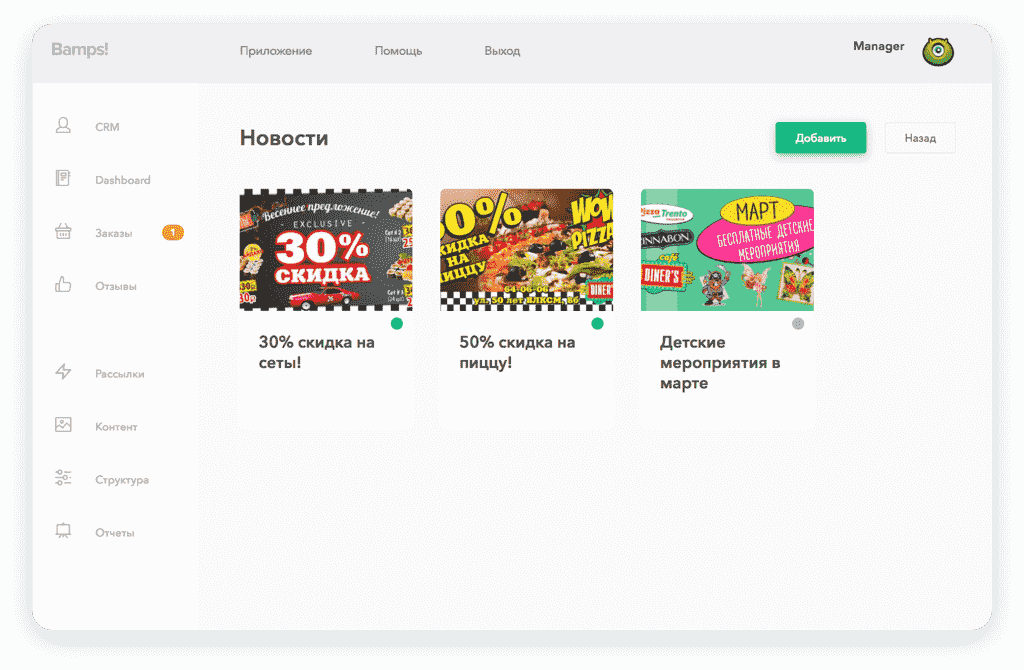Toggle green status dot on 30% скидка card
Image resolution: width=1024 pixels, height=670 pixels.
pyautogui.click(x=397, y=324)
